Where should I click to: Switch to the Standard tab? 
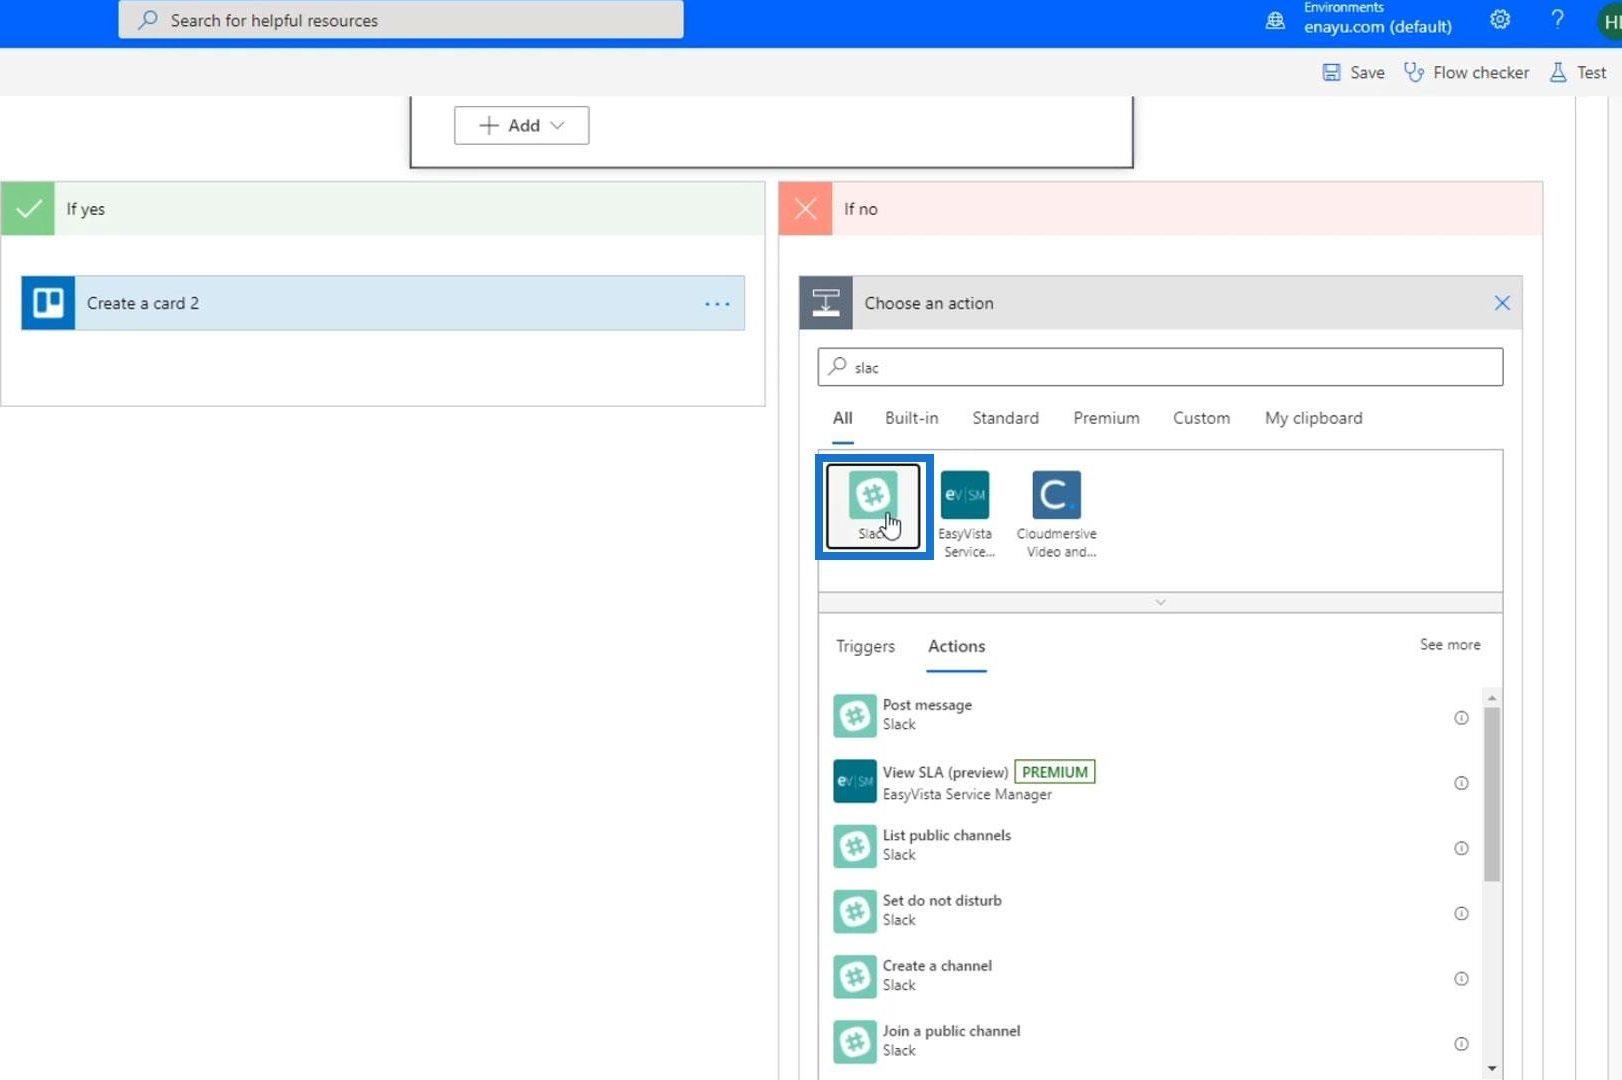tap(1005, 418)
